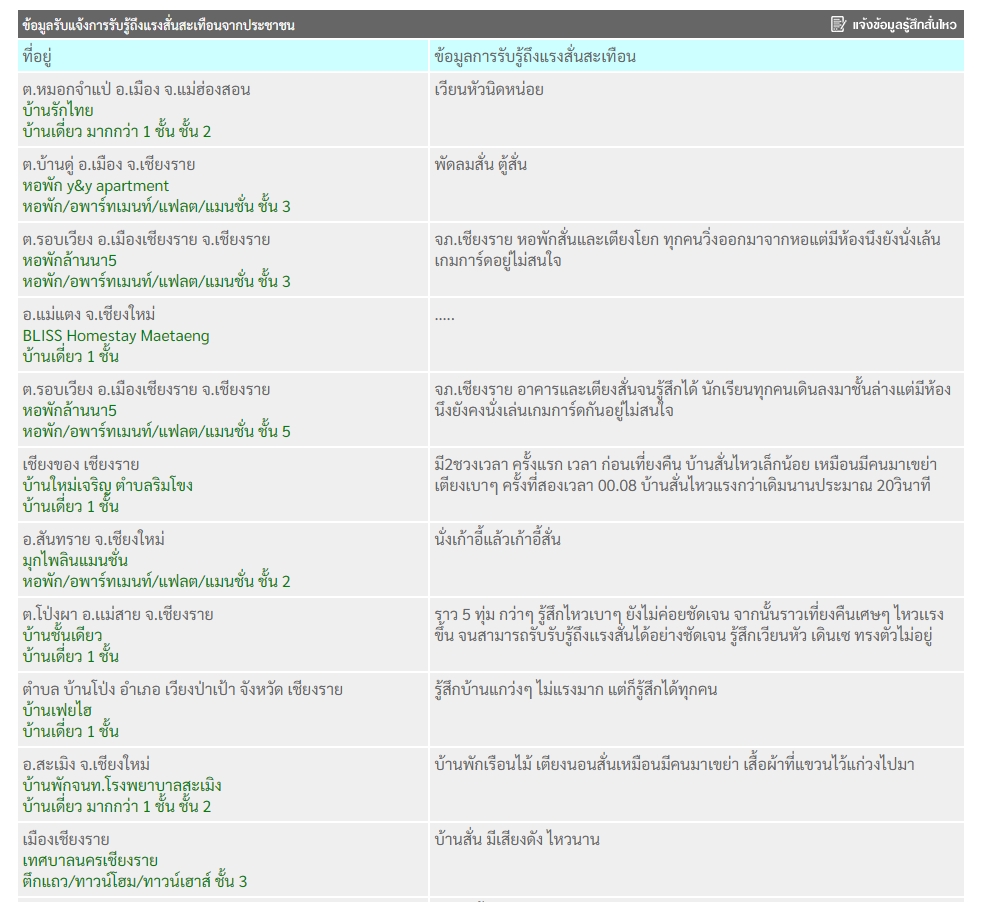Click the address ต.หมอกจำแป่ อ.เมือง จ.แม่ฮ่องสอน

coord(136,90)
